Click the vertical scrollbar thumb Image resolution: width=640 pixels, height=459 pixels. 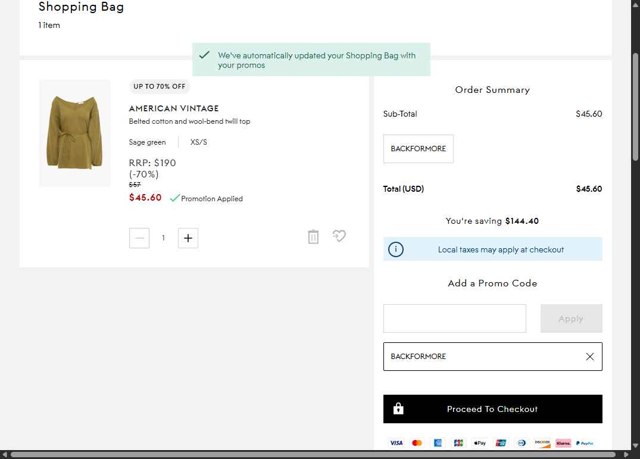coord(636,107)
